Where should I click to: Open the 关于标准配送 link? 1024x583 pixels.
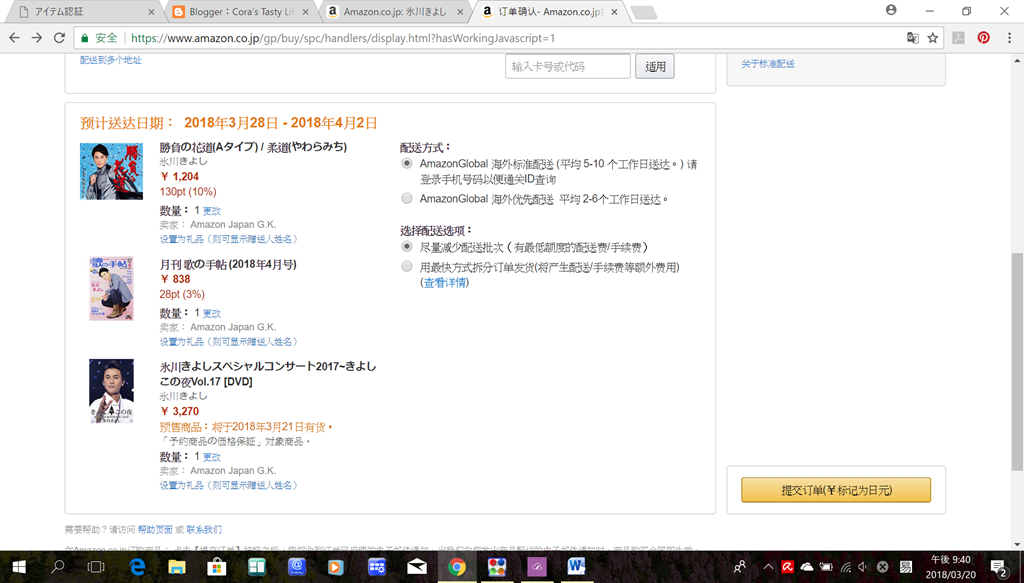click(x=767, y=63)
